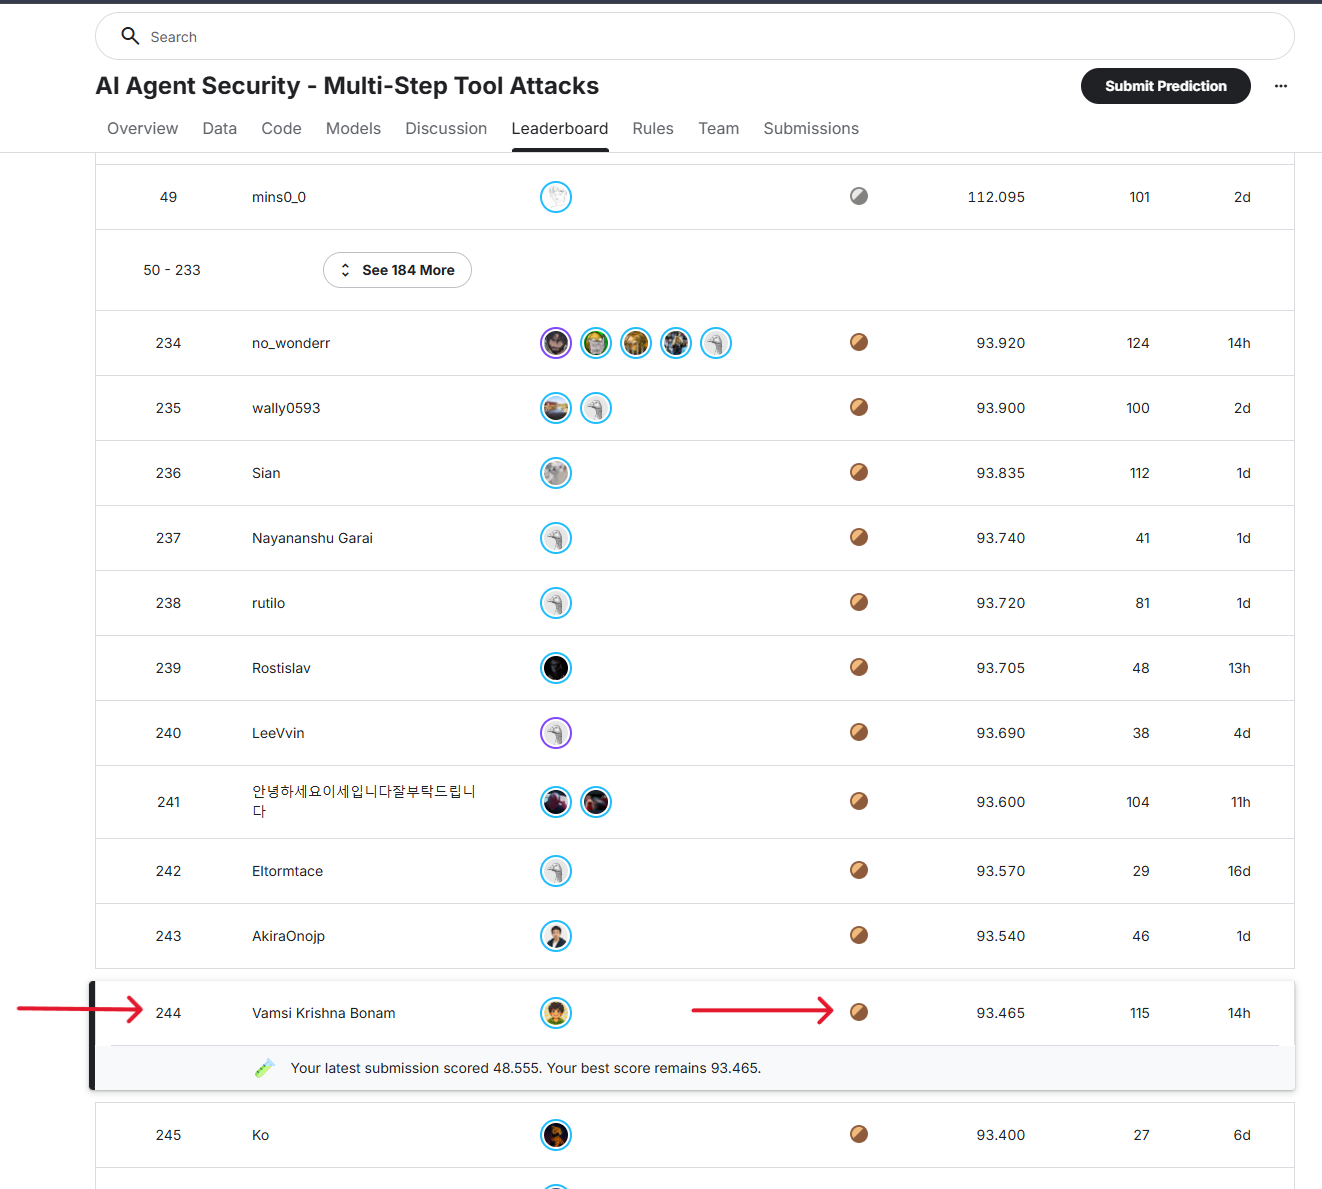Open wally0593 team name
1322x1189 pixels.
click(x=286, y=408)
